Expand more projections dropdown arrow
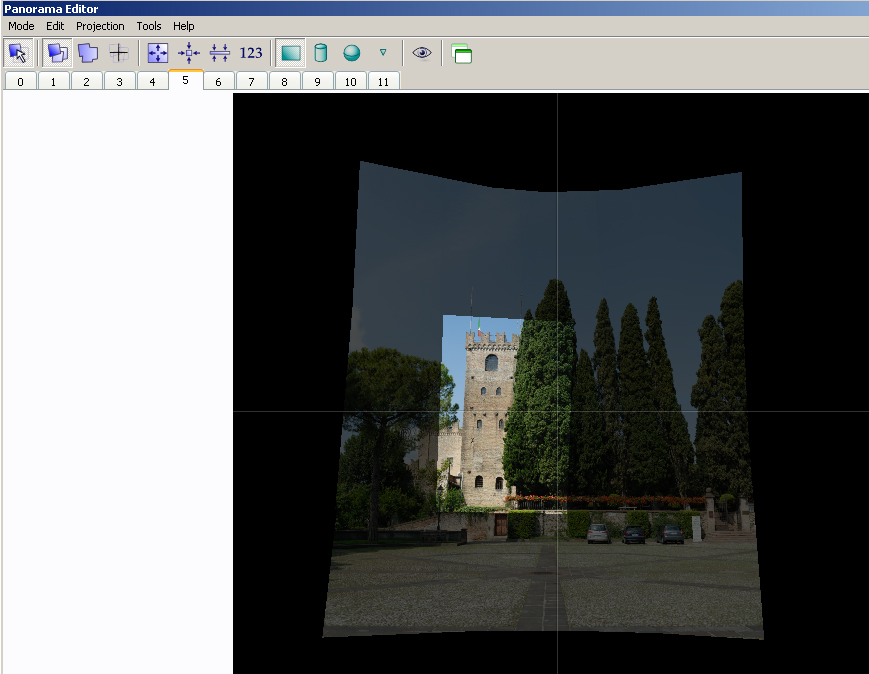The width and height of the screenshot is (869, 674). tap(382, 53)
